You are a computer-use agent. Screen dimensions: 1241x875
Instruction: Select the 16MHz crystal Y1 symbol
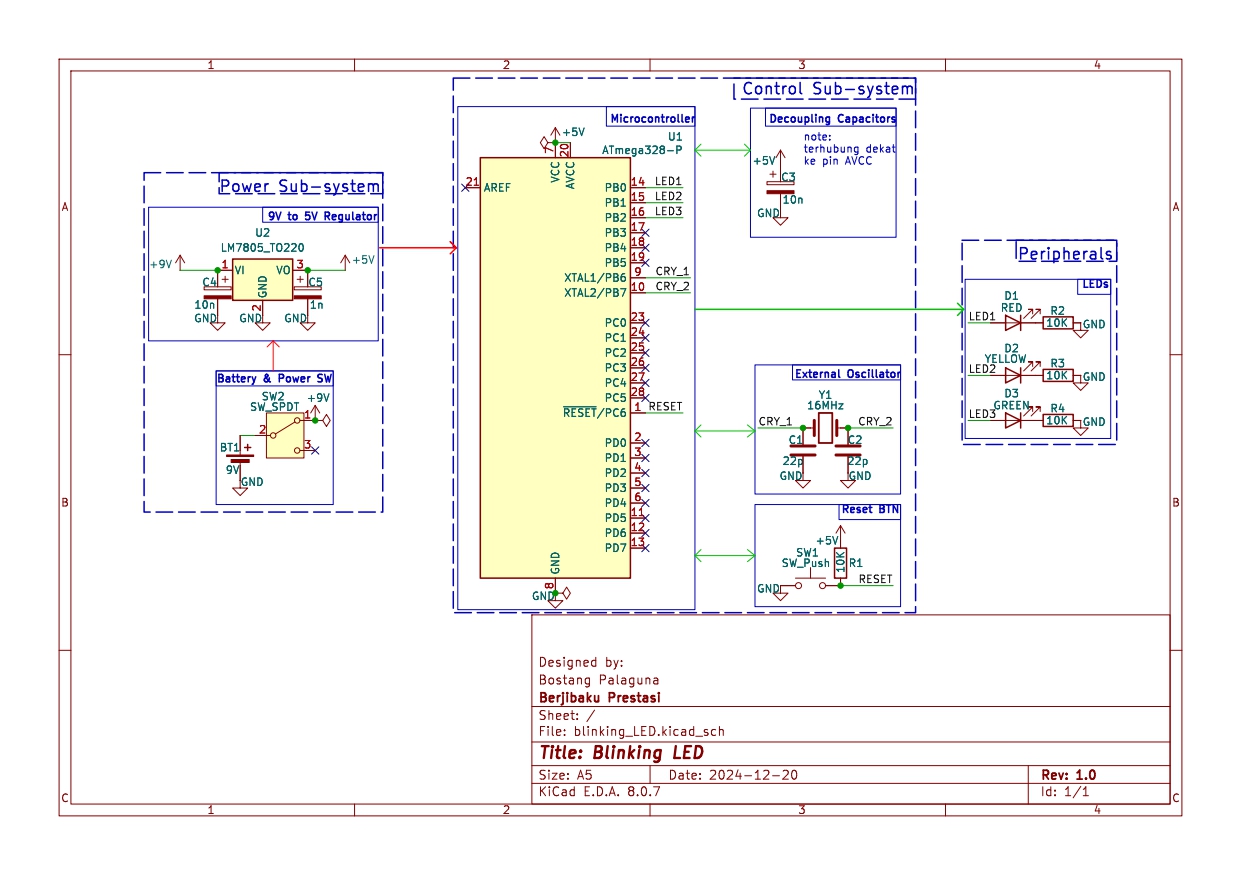825,429
